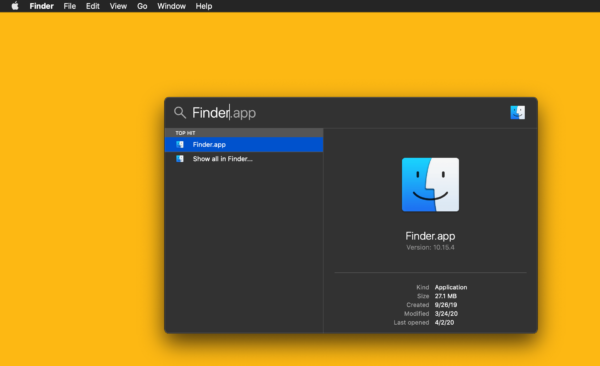Image resolution: width=600 pixels, height=366 pixels.
Task: Click the Size value 27.1 MB
Action: [445, 296]
